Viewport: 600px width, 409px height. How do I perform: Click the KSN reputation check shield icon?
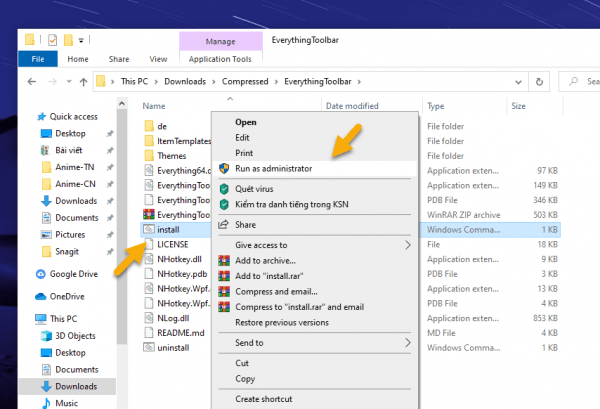click(224, 204)
